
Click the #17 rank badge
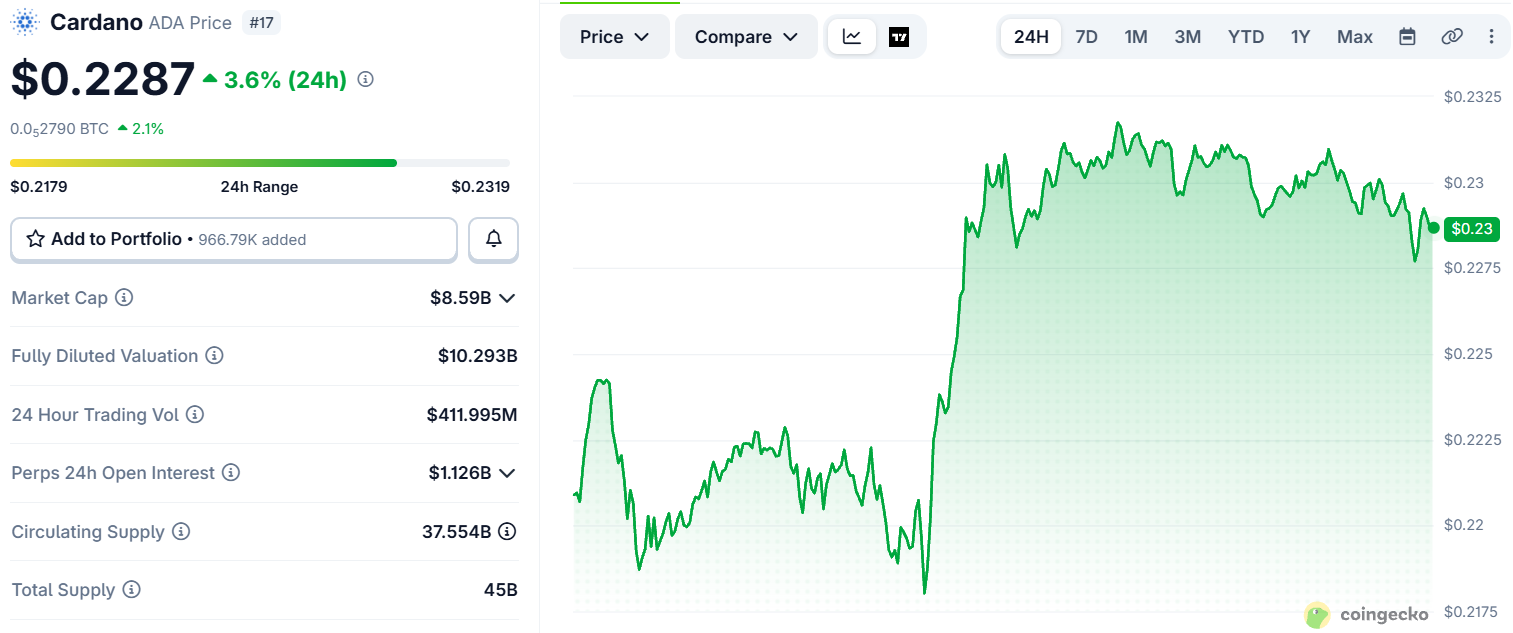[261, 22]
